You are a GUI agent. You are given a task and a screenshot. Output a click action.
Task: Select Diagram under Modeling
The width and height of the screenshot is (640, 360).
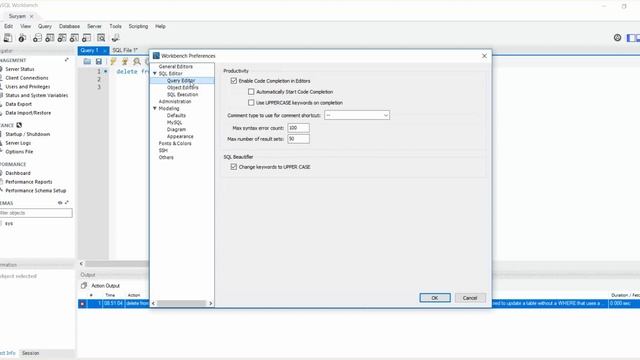(x=176, y=129)
